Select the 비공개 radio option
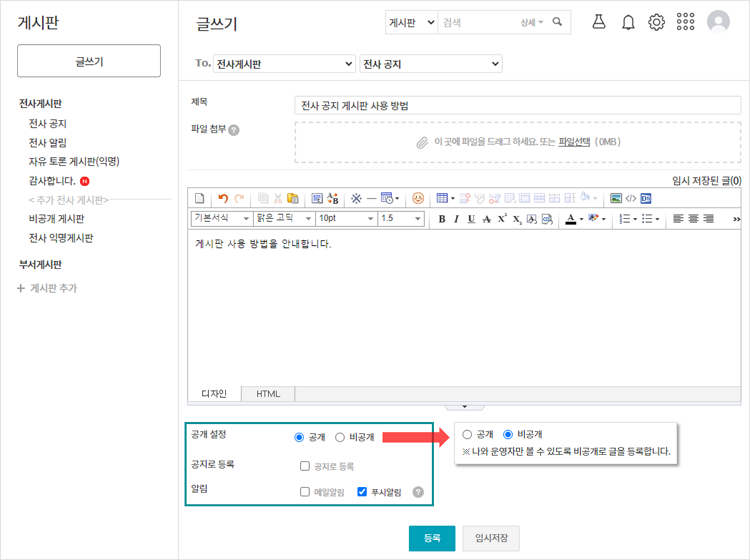750x560 pixels. 340,437
